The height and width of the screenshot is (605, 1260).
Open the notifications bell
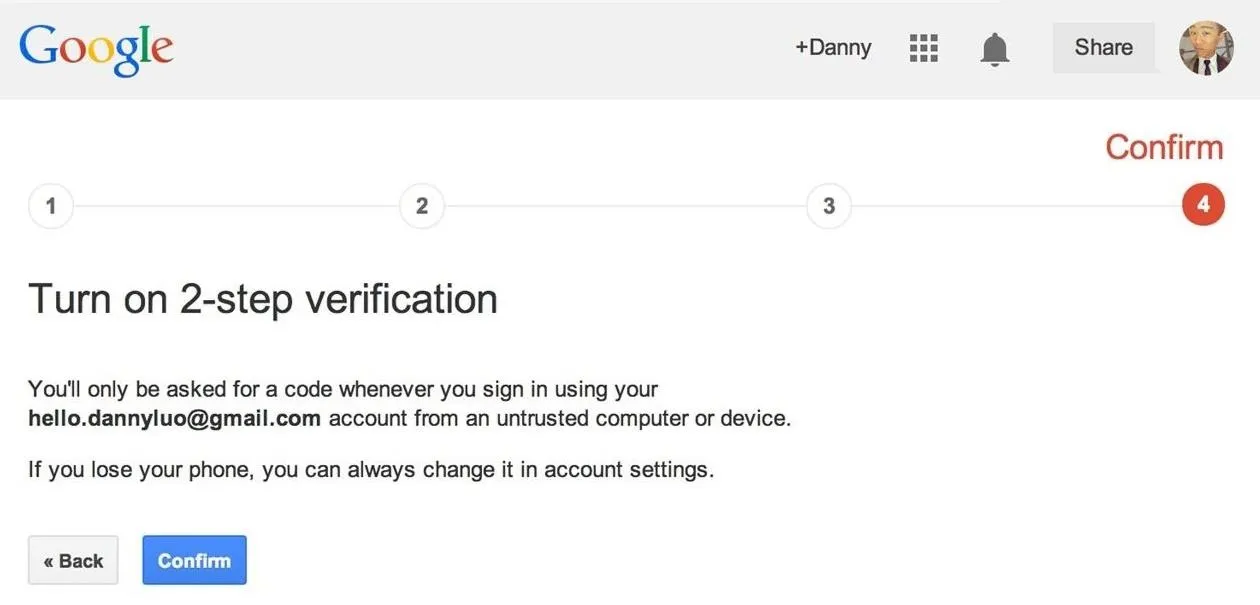tap(994, 49)
